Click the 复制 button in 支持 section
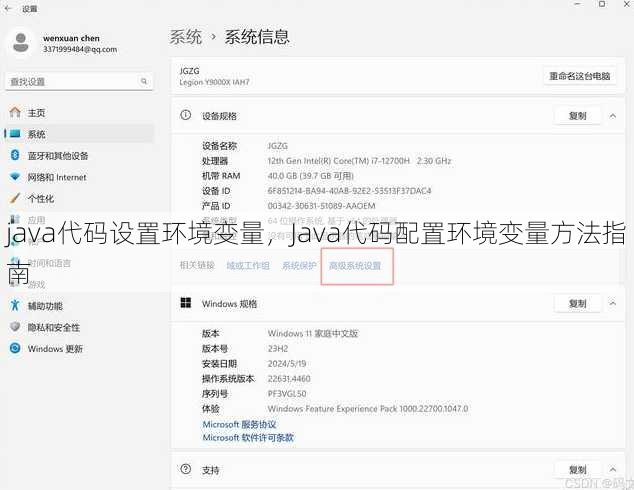 (577, 470)
